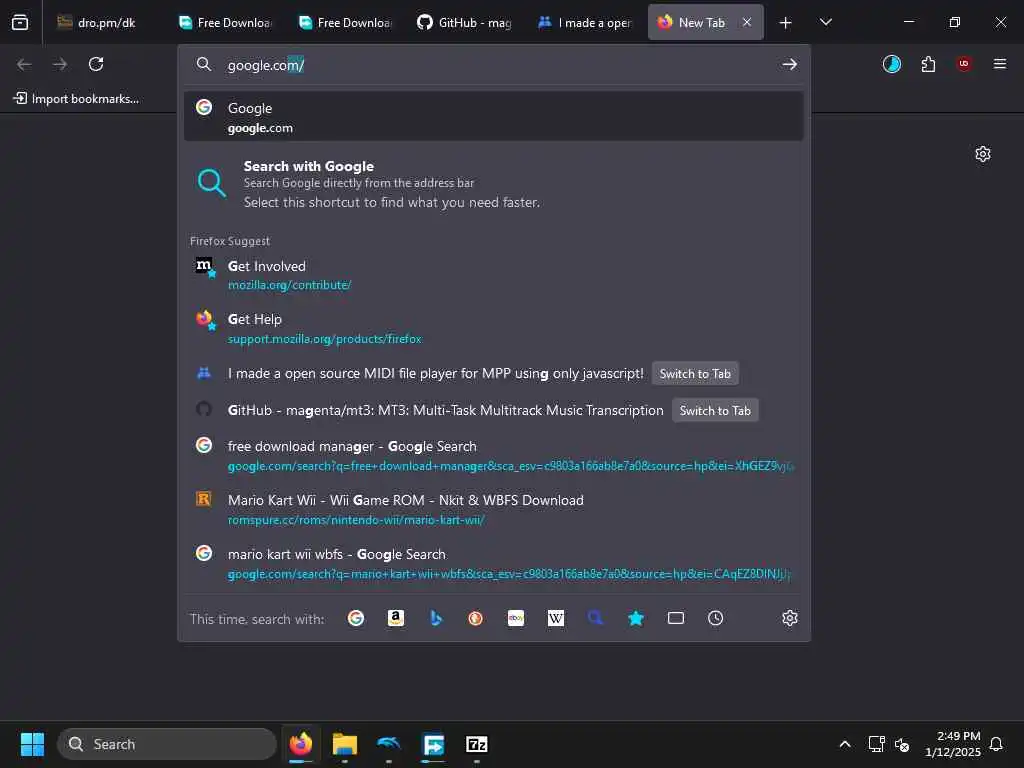
Task: Open search settings gear in suggestions panel
Action: 790,618
